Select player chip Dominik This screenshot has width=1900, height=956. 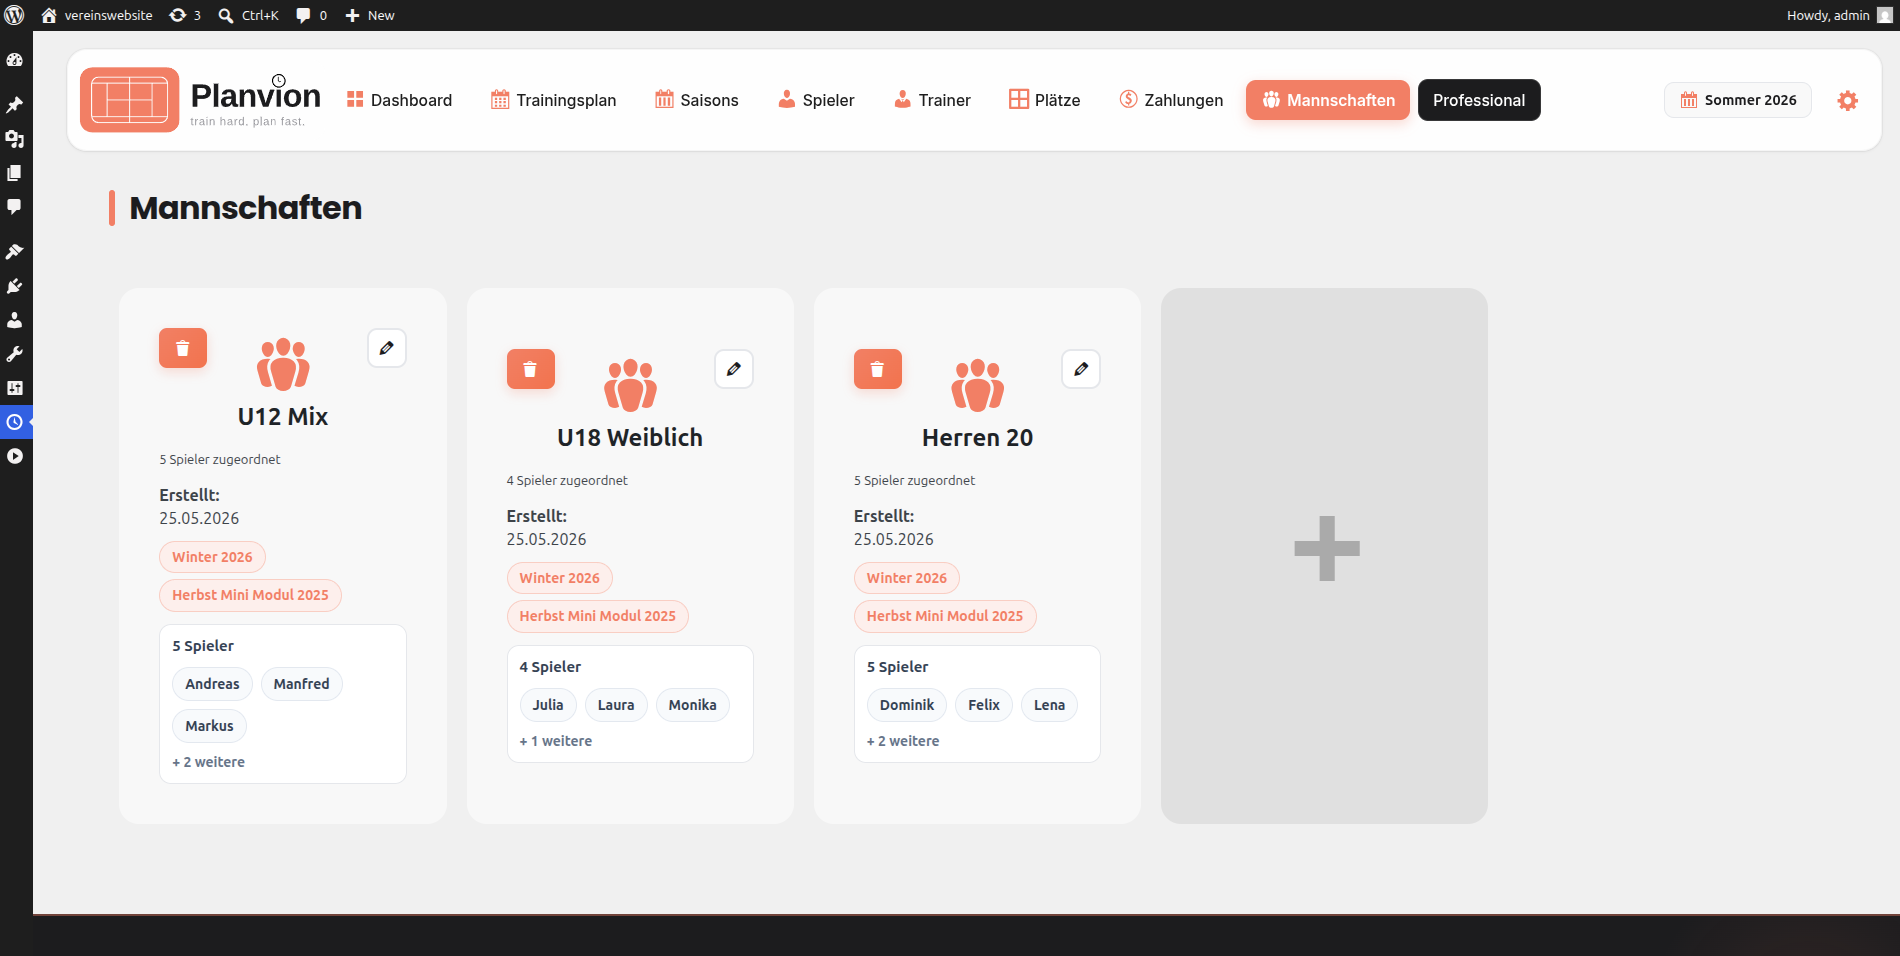click(x=907, y=705)
